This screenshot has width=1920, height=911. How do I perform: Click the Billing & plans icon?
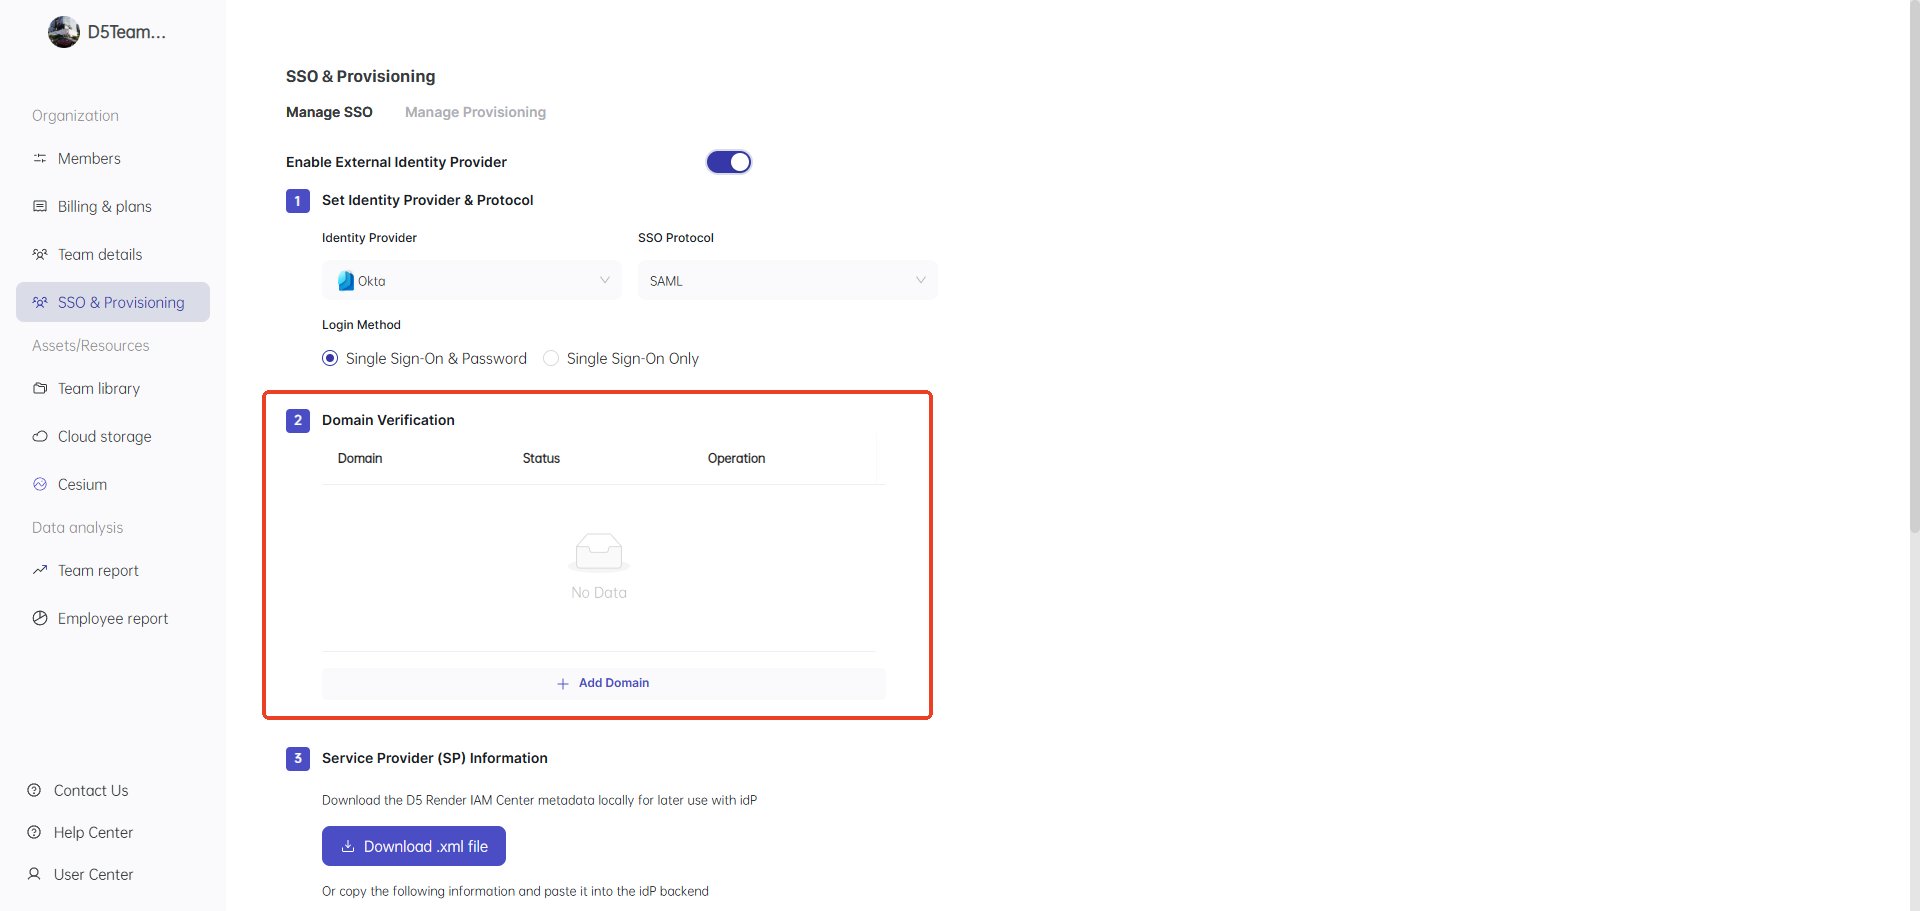pyautogui.click(x=40, y=207)
